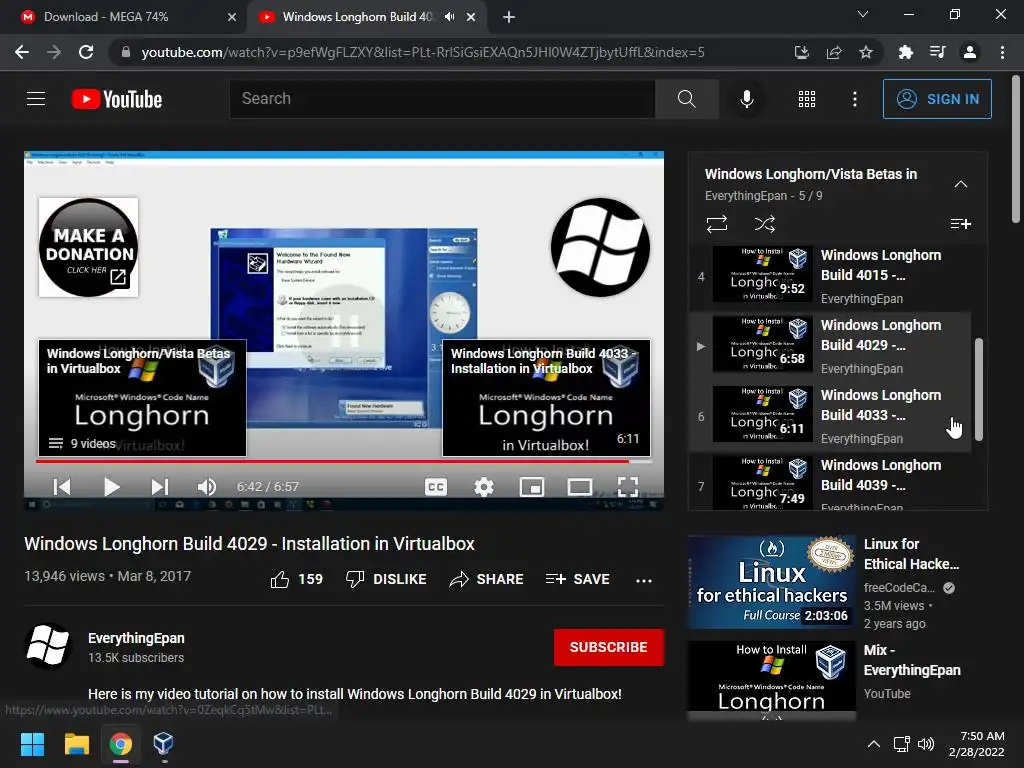Open EverythingEpan channel avatar
Screen dimensions: 1024x768
[x=48, y=647]
